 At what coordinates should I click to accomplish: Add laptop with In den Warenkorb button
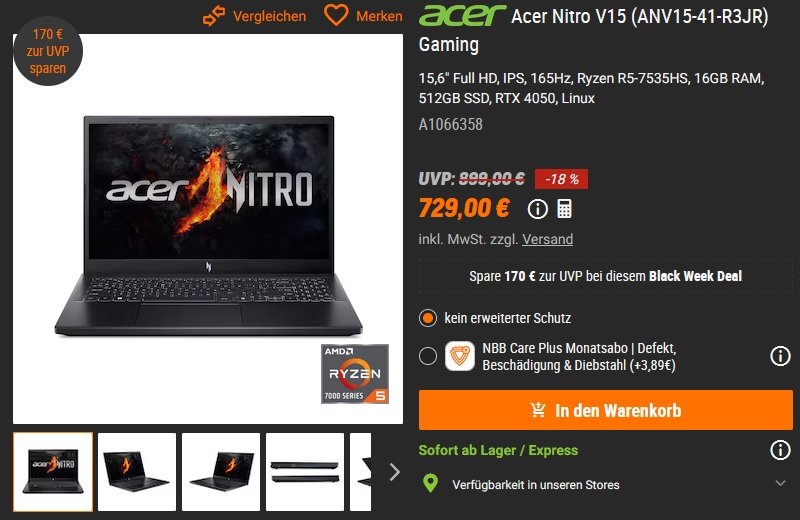click(x=606, y=410)
